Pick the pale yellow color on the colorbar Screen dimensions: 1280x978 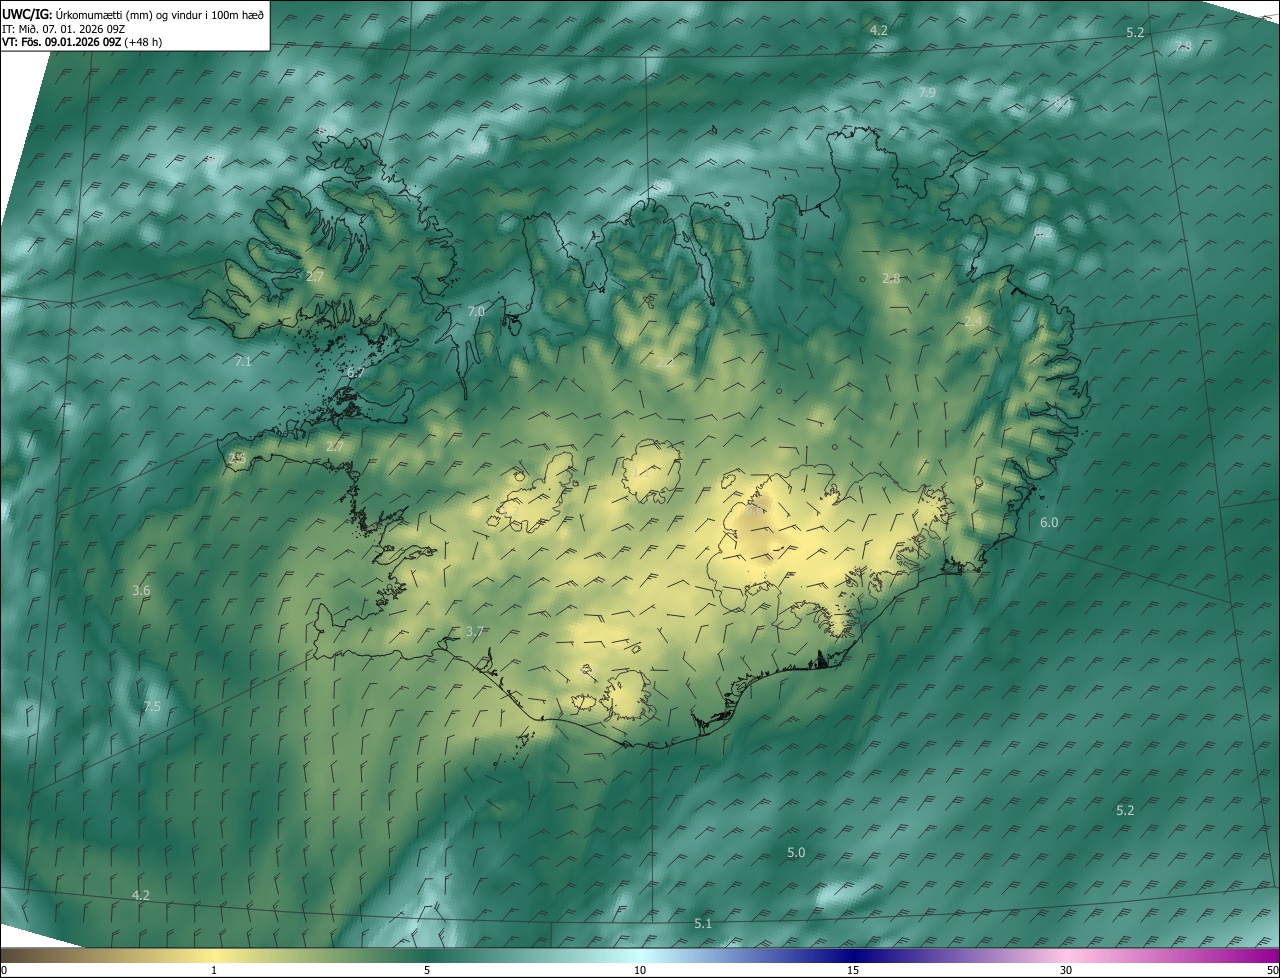(214, 956)
